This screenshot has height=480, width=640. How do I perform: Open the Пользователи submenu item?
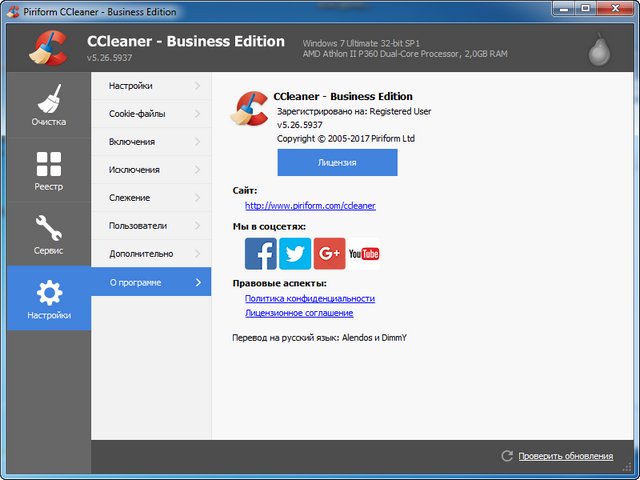point(151,225)
